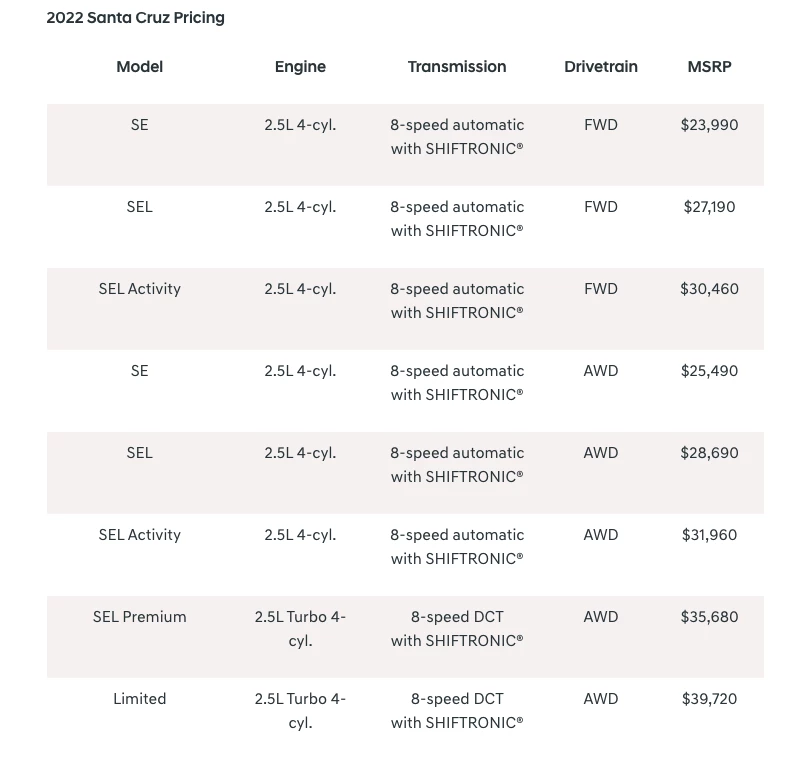Select the MSRP column header
This screenshot has width=788, height=762.
[709, 67]
